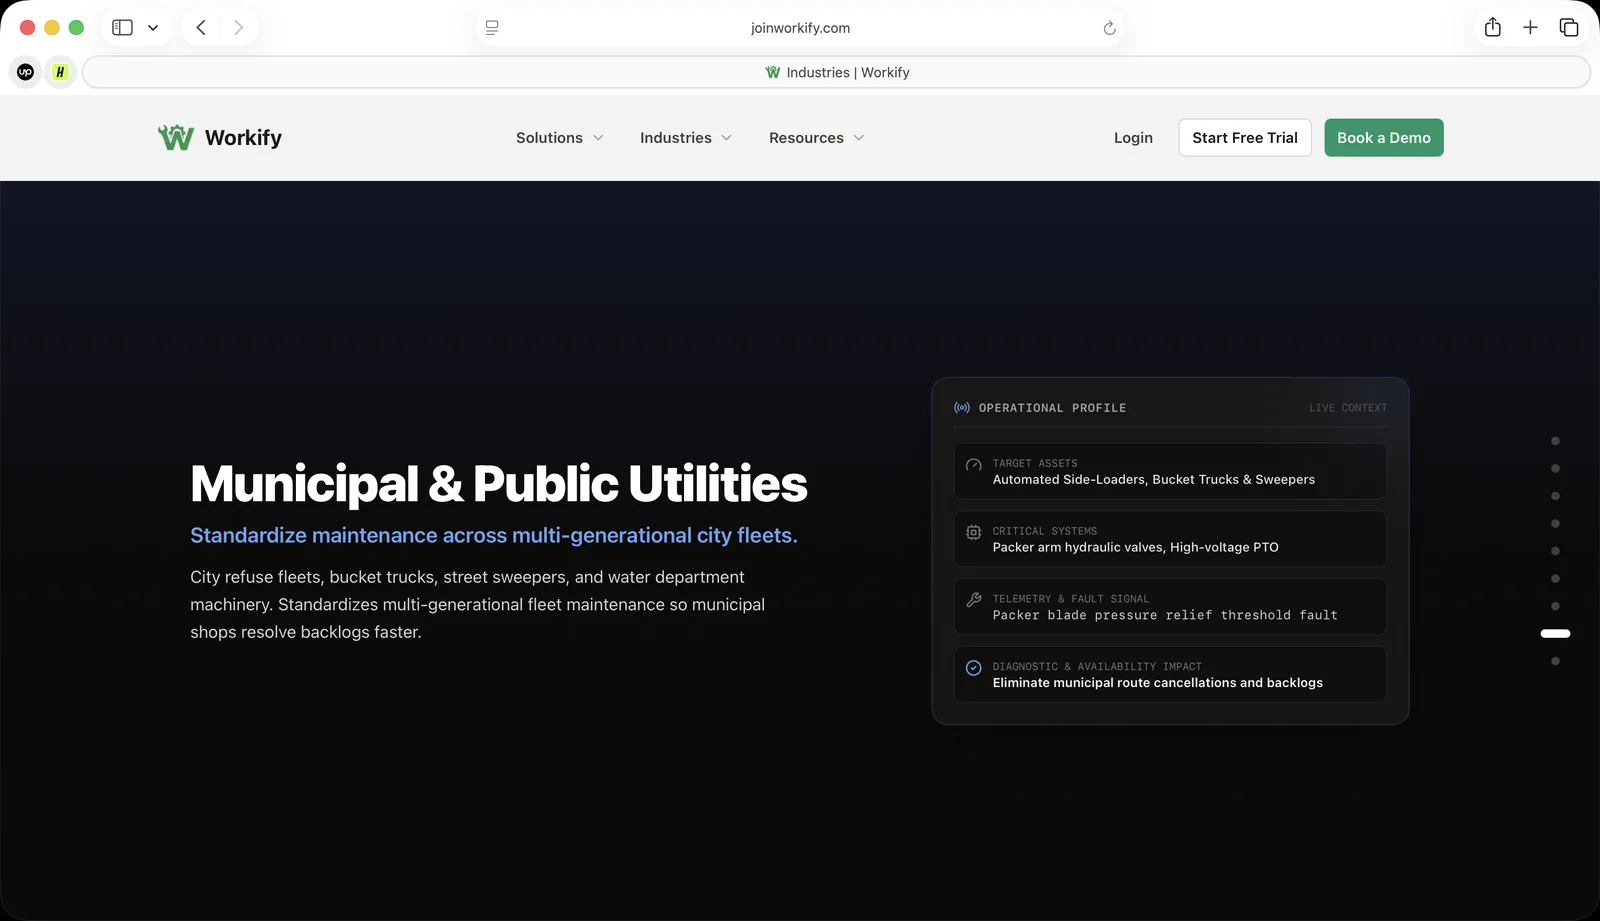The width and height of the screenshot is (1600, 921).
Task: Click the OPERATIONAL PROFILE heading
Action: click(x=1052, y=408)
